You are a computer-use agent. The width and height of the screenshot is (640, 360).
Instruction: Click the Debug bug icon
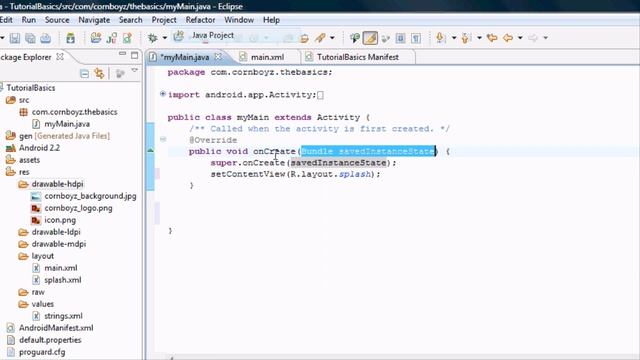click(x=152, y=38)
